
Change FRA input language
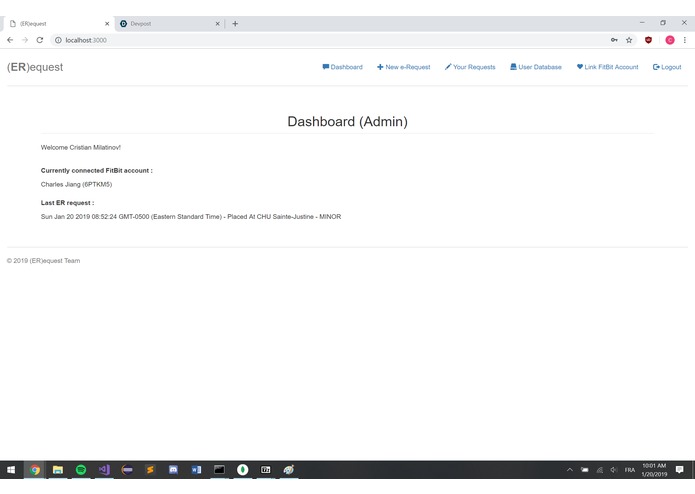[x=629, y=470]
